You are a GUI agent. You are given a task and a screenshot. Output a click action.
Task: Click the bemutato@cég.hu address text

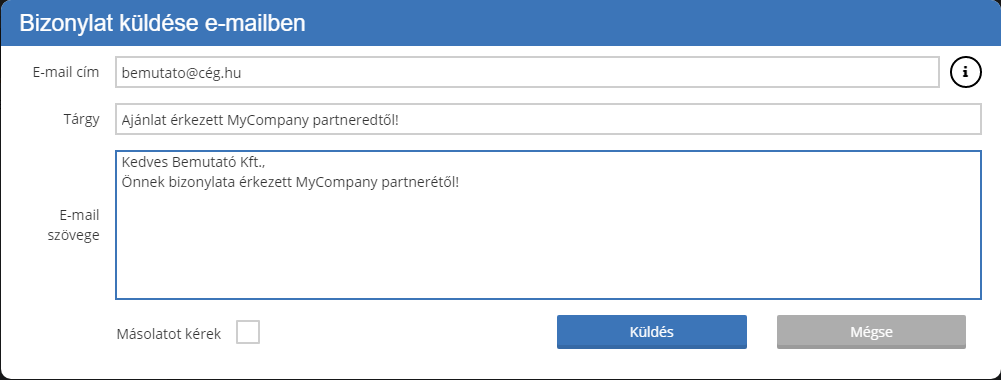click(181, 73)
